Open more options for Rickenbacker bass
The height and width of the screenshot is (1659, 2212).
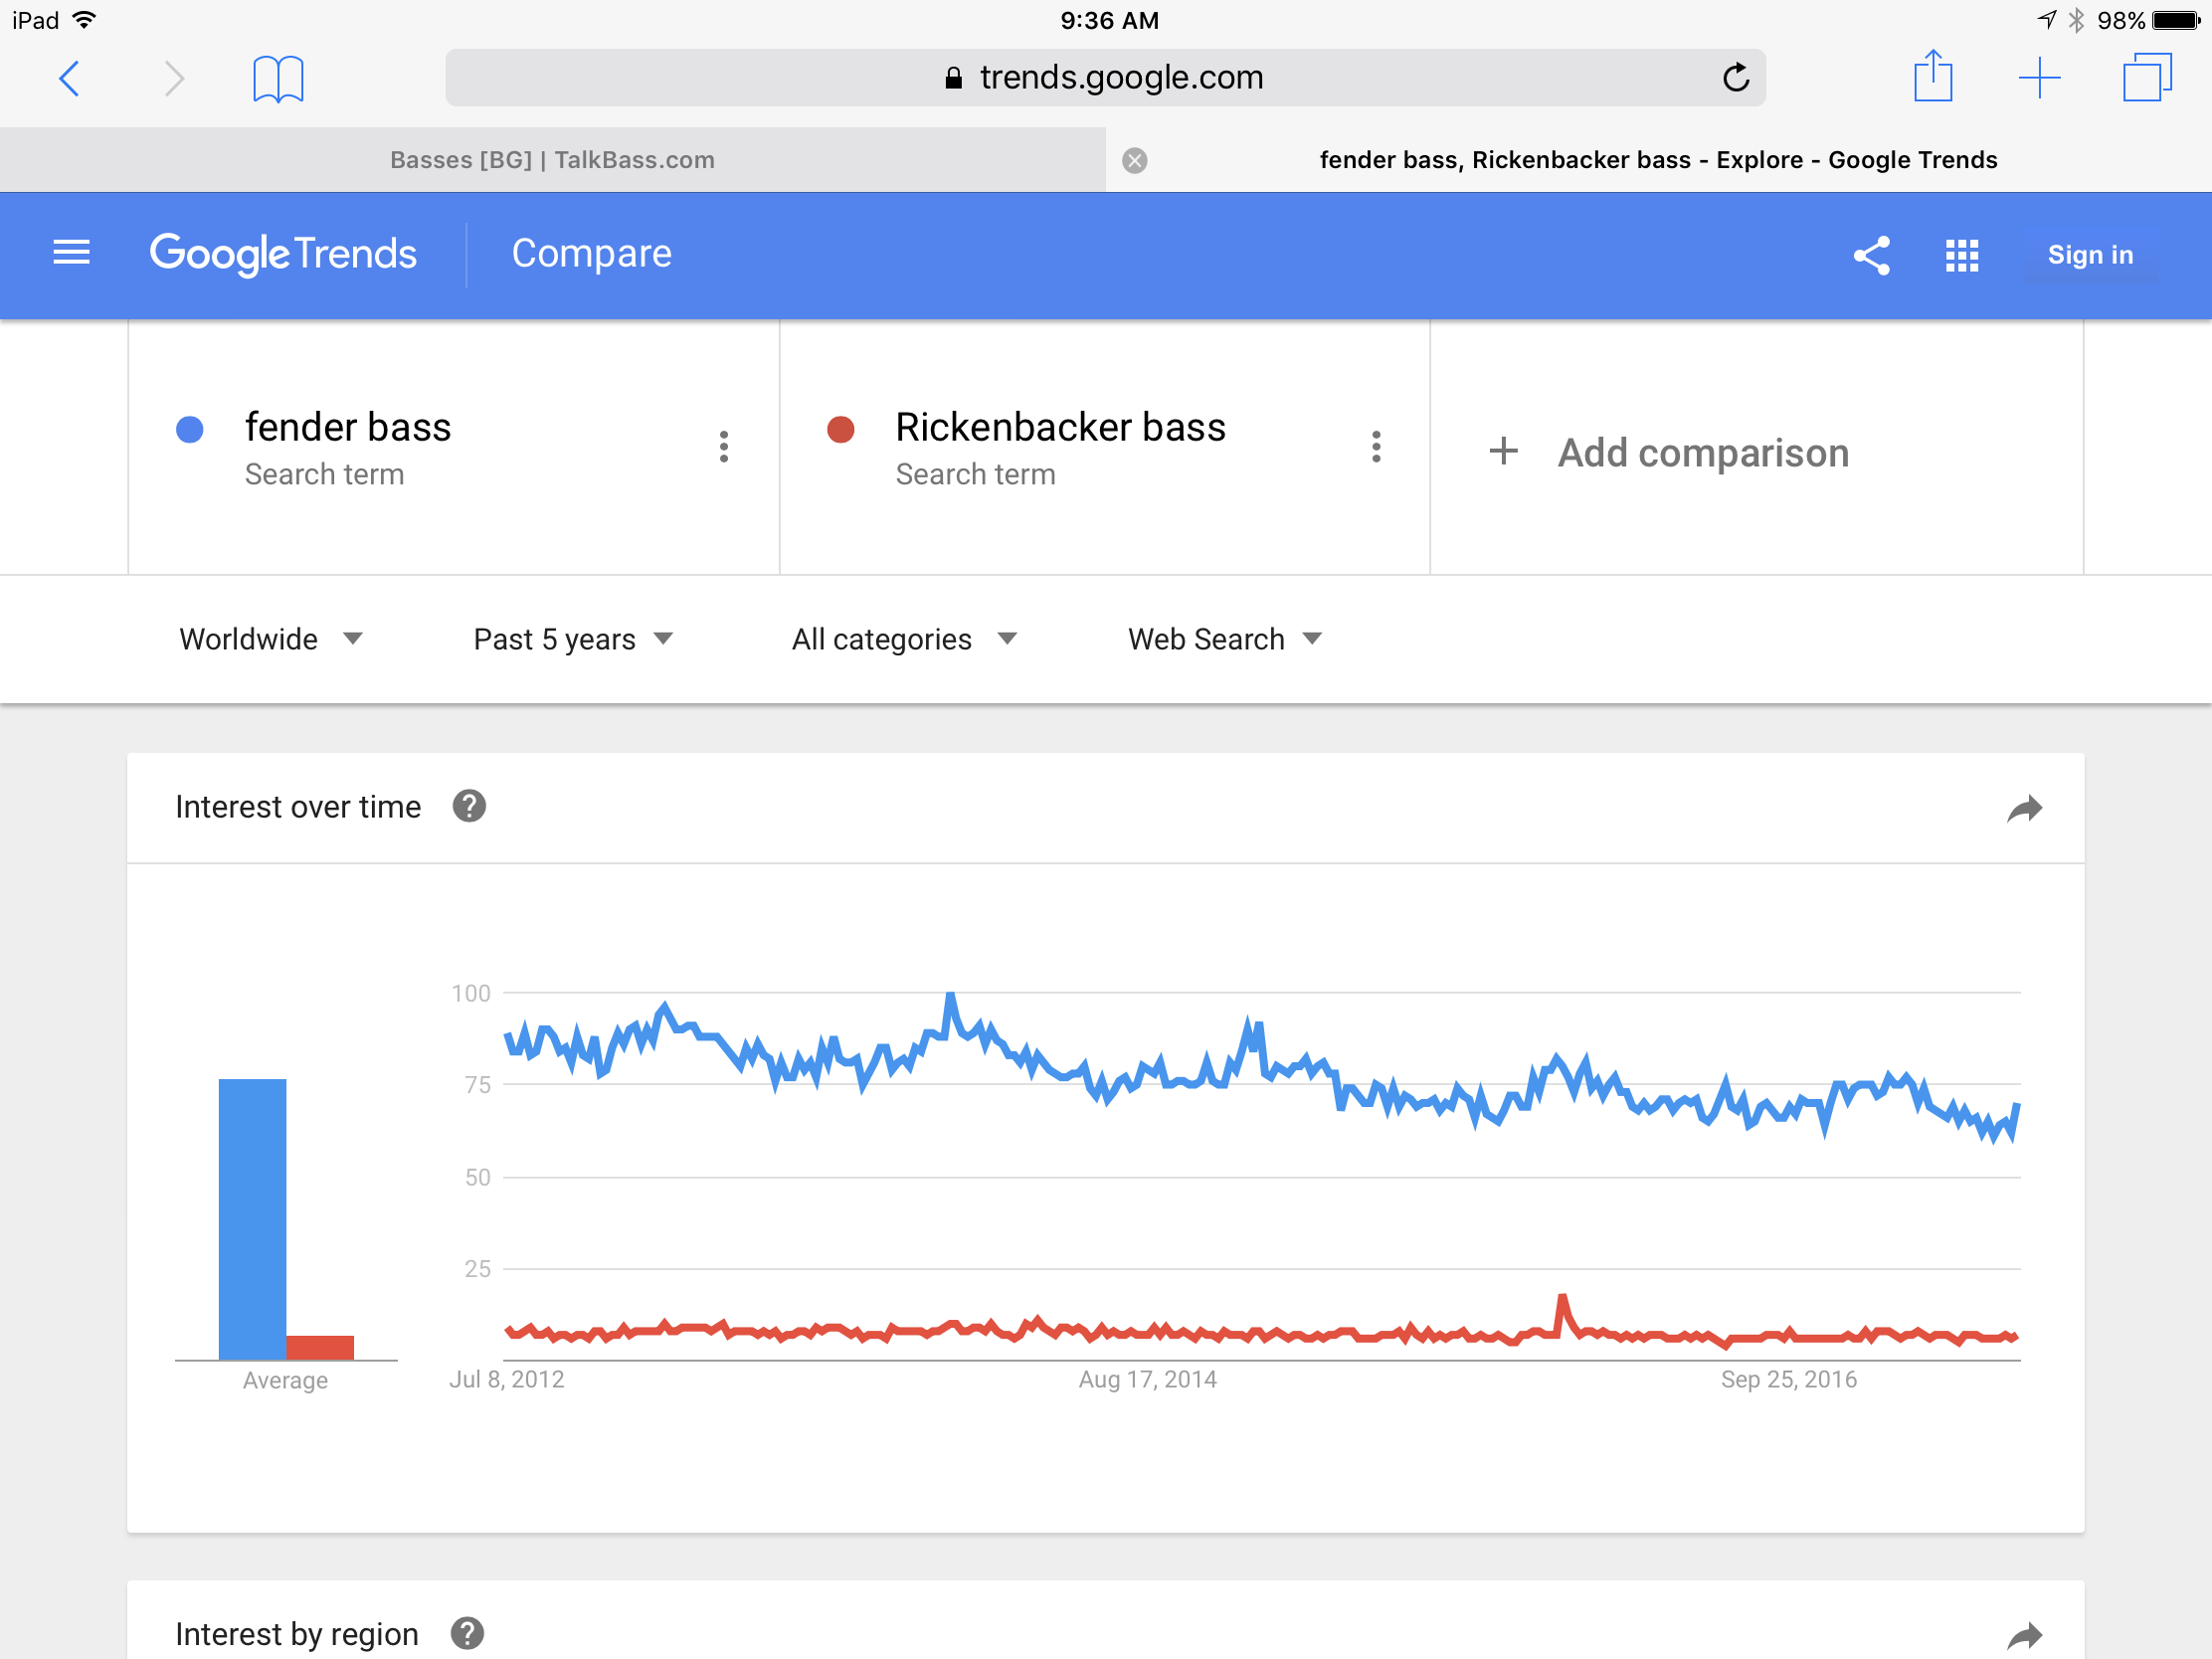[x=1376, y=446]
